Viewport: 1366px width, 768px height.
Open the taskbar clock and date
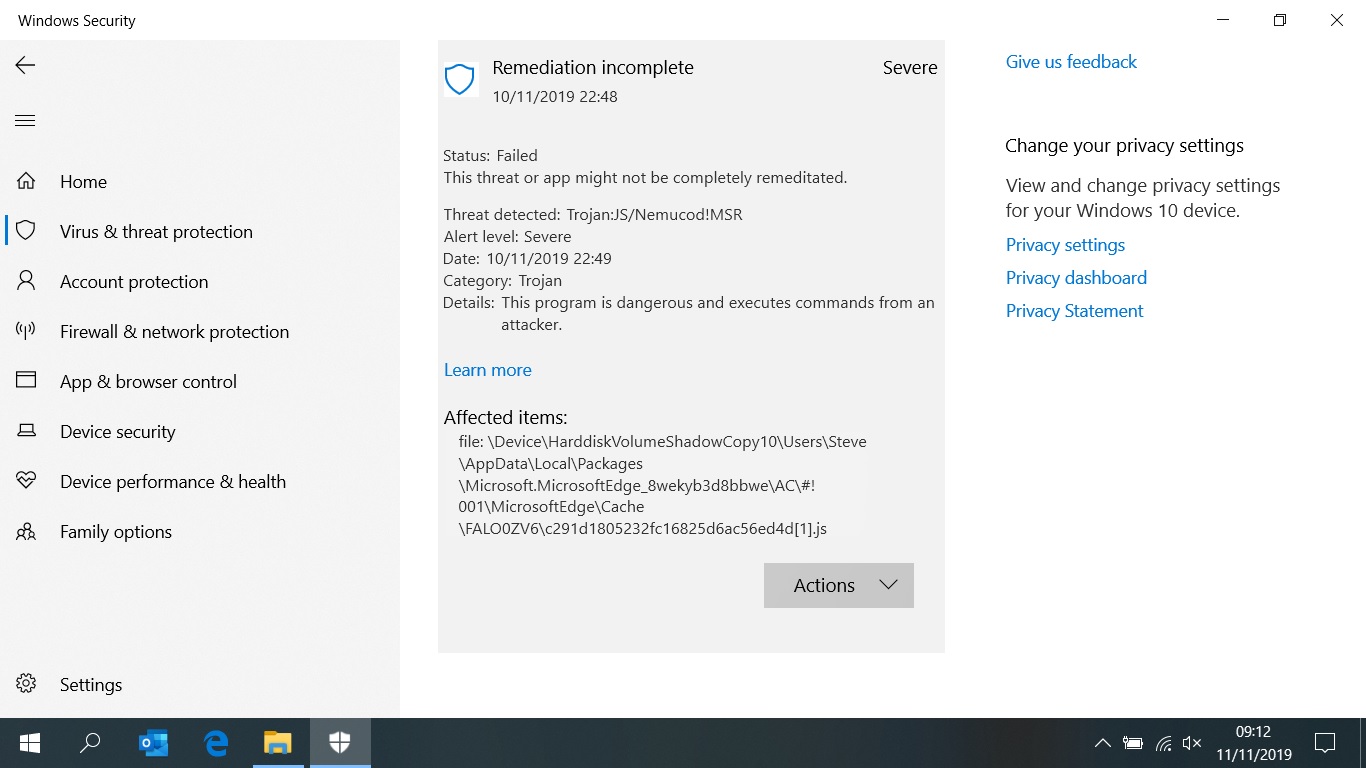coord(1254,743)
